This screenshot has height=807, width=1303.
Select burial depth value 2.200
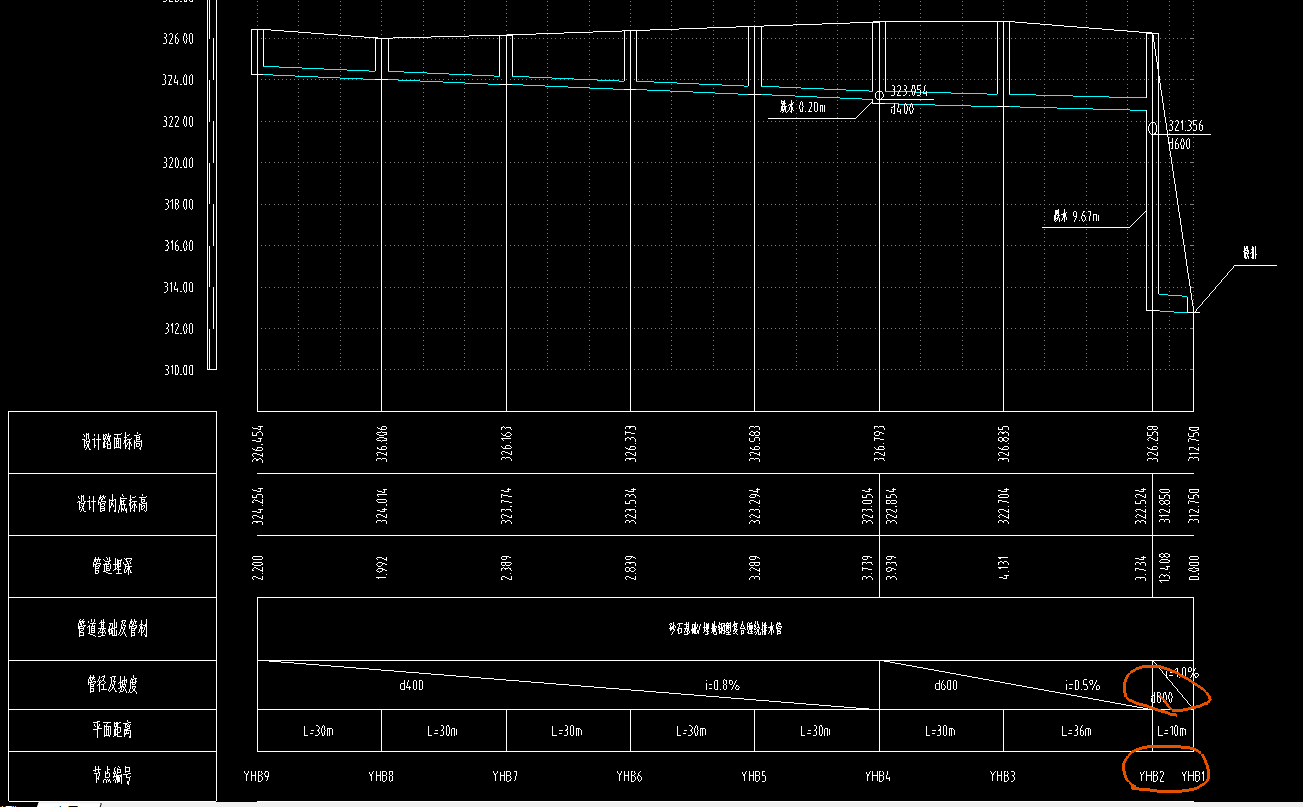(x=258, y=567)
